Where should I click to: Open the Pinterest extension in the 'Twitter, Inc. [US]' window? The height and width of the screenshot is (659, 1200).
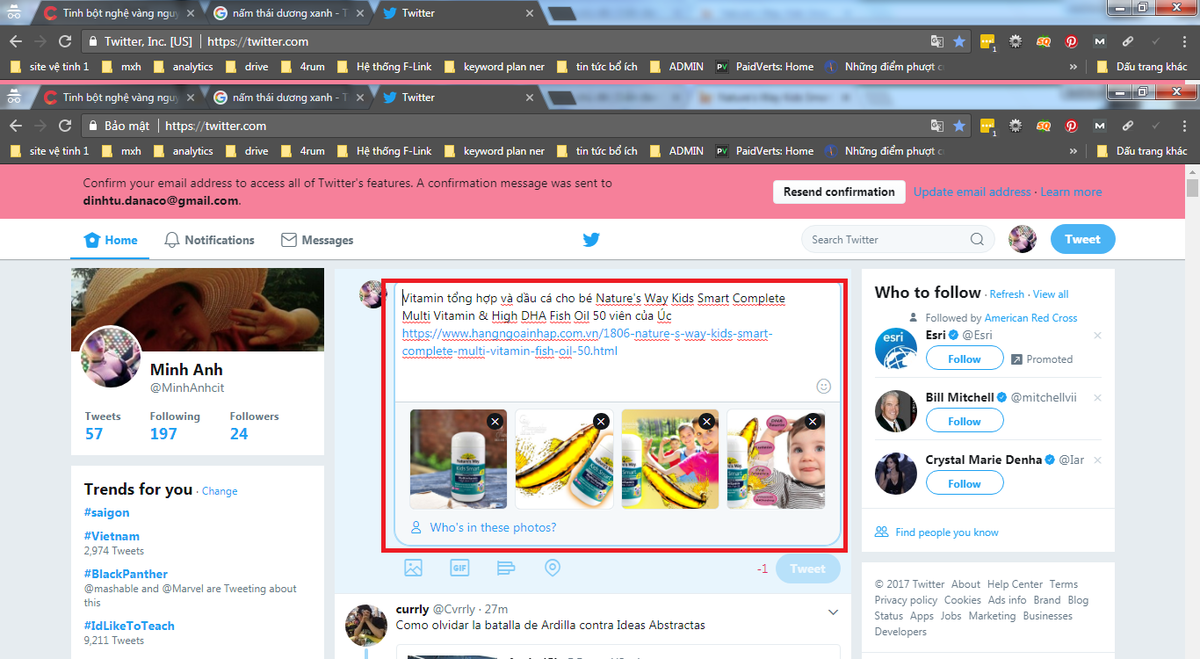click(1071, 42)
